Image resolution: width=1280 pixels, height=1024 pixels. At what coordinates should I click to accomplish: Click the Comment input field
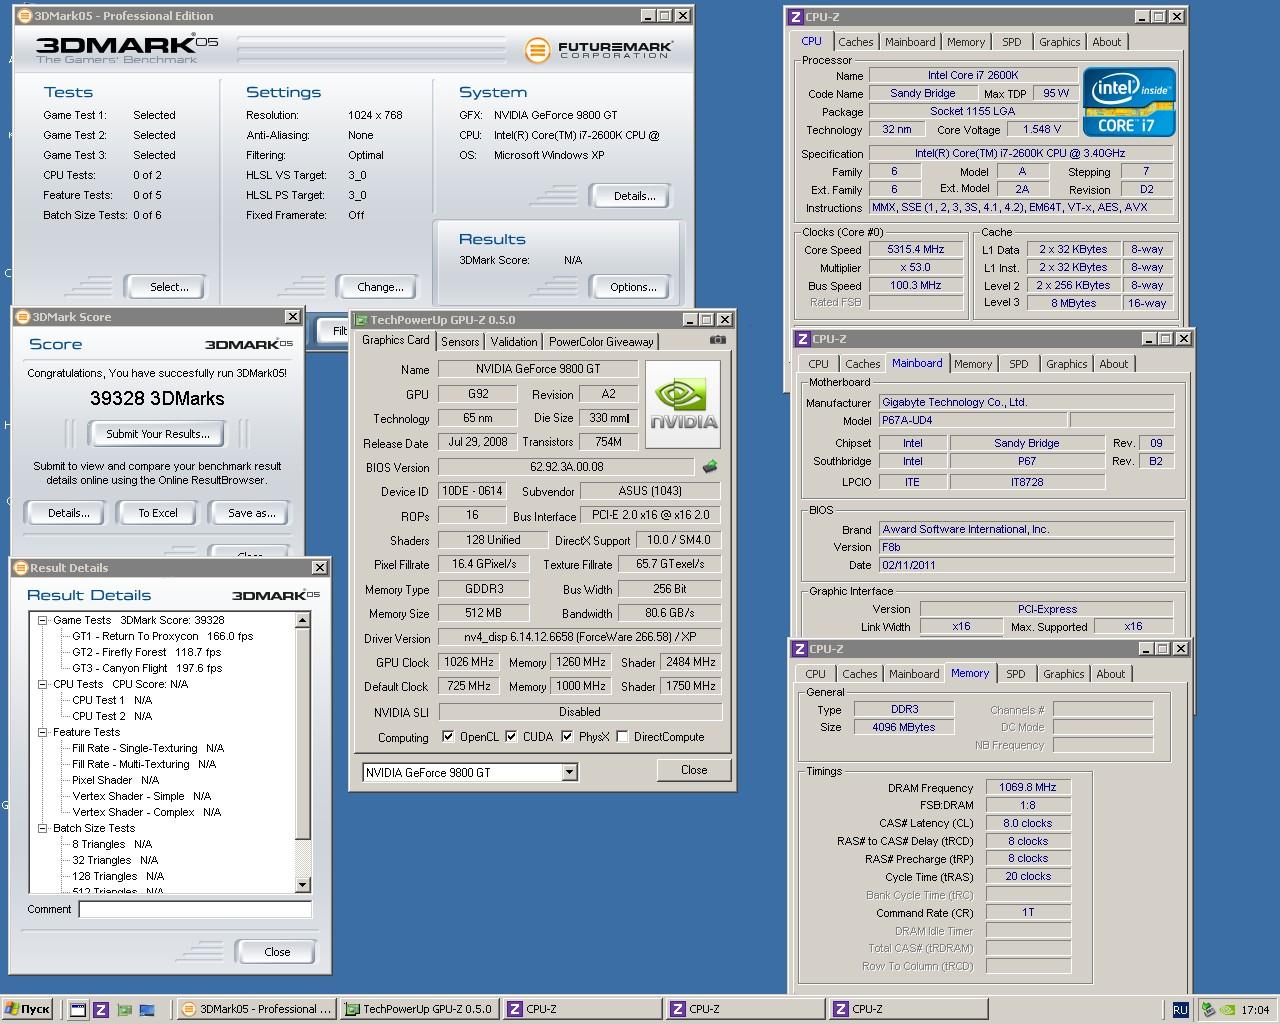[195, 909]
